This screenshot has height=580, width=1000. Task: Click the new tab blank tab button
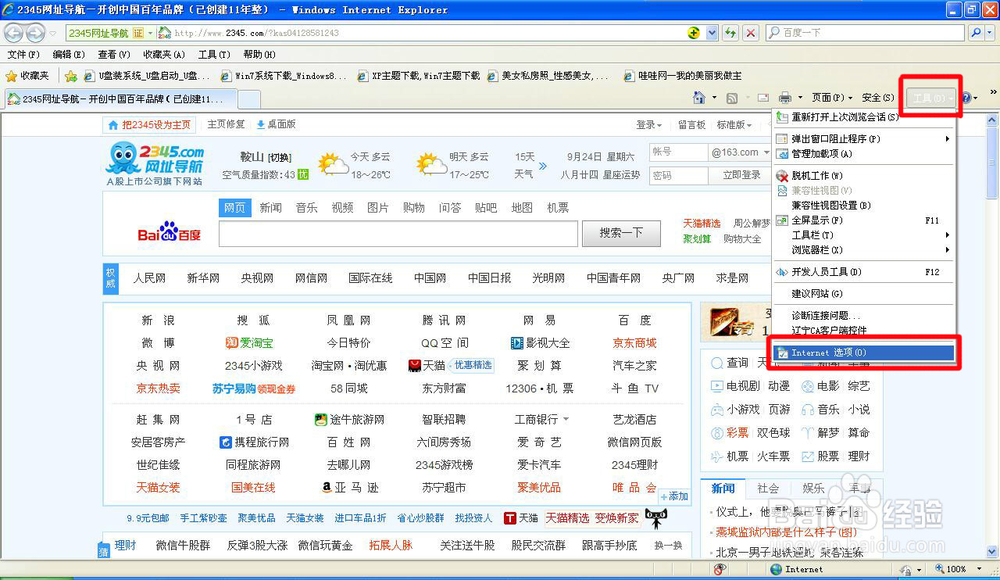click(x=249, y=99)
